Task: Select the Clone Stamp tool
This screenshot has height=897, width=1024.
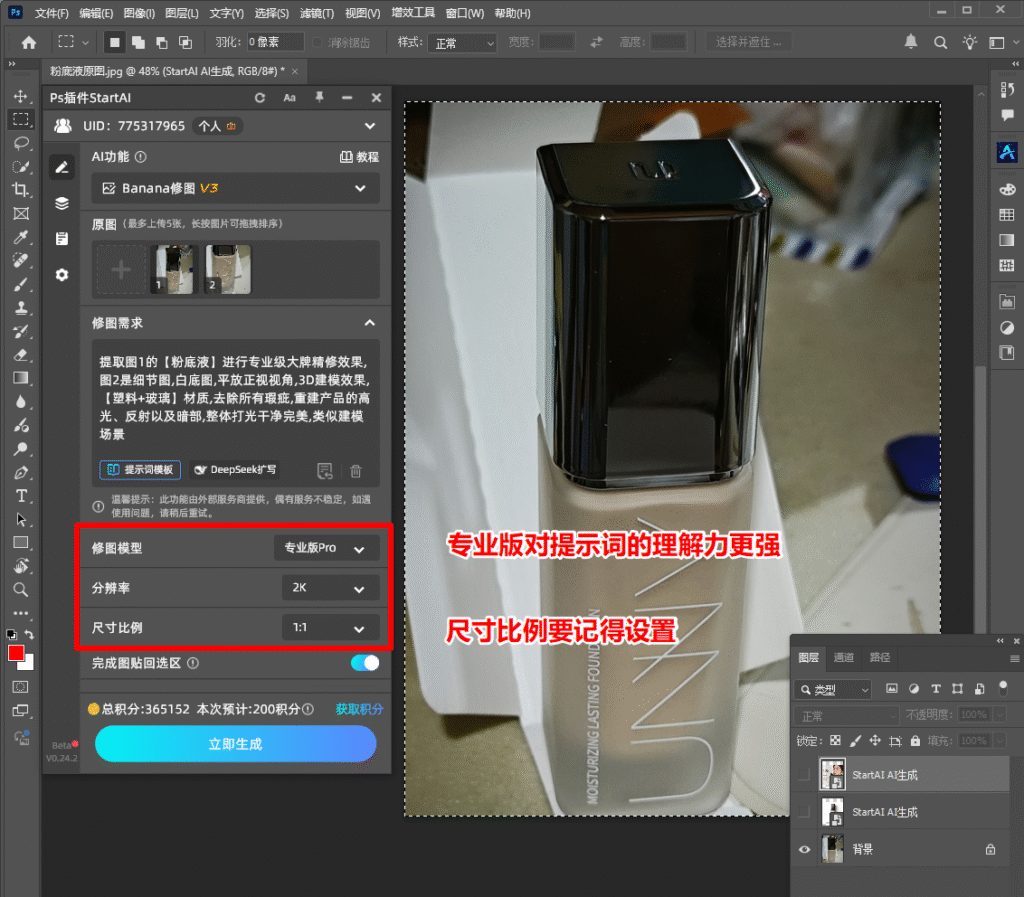Action: [21, 307]
